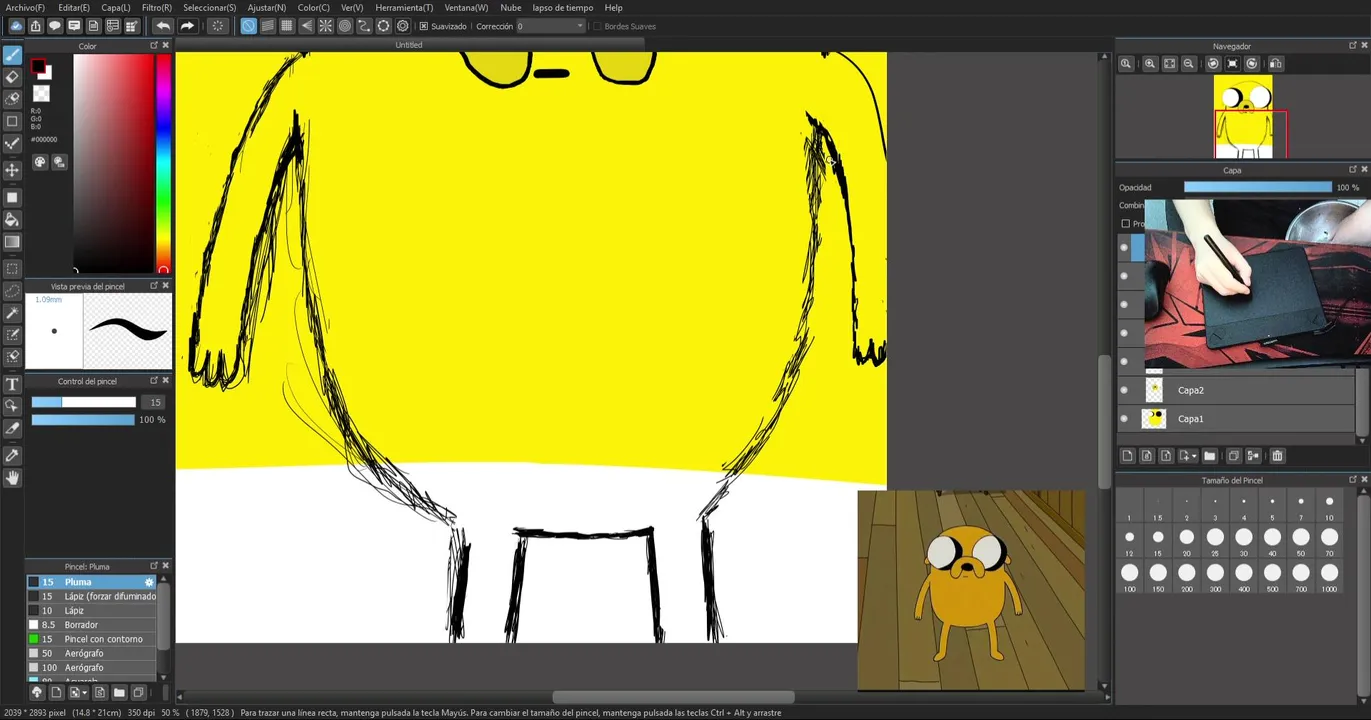Viewport: 1371px width, 720px height.
Task: Close the Color panel
Action: click(x=165, y=45)
